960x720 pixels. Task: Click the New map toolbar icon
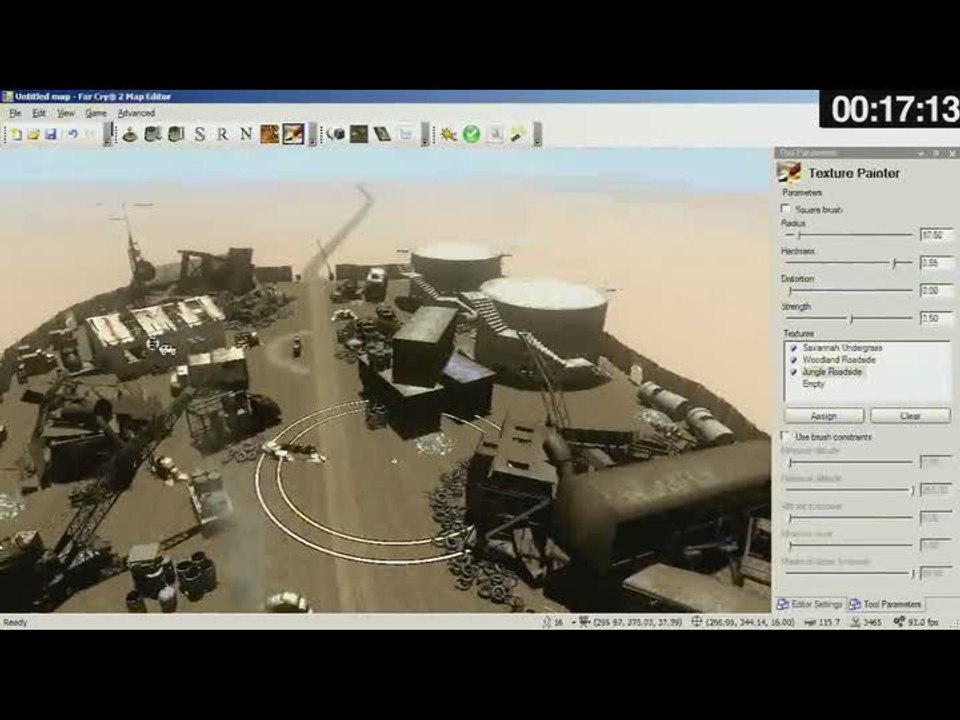click(x=16, y=134)
